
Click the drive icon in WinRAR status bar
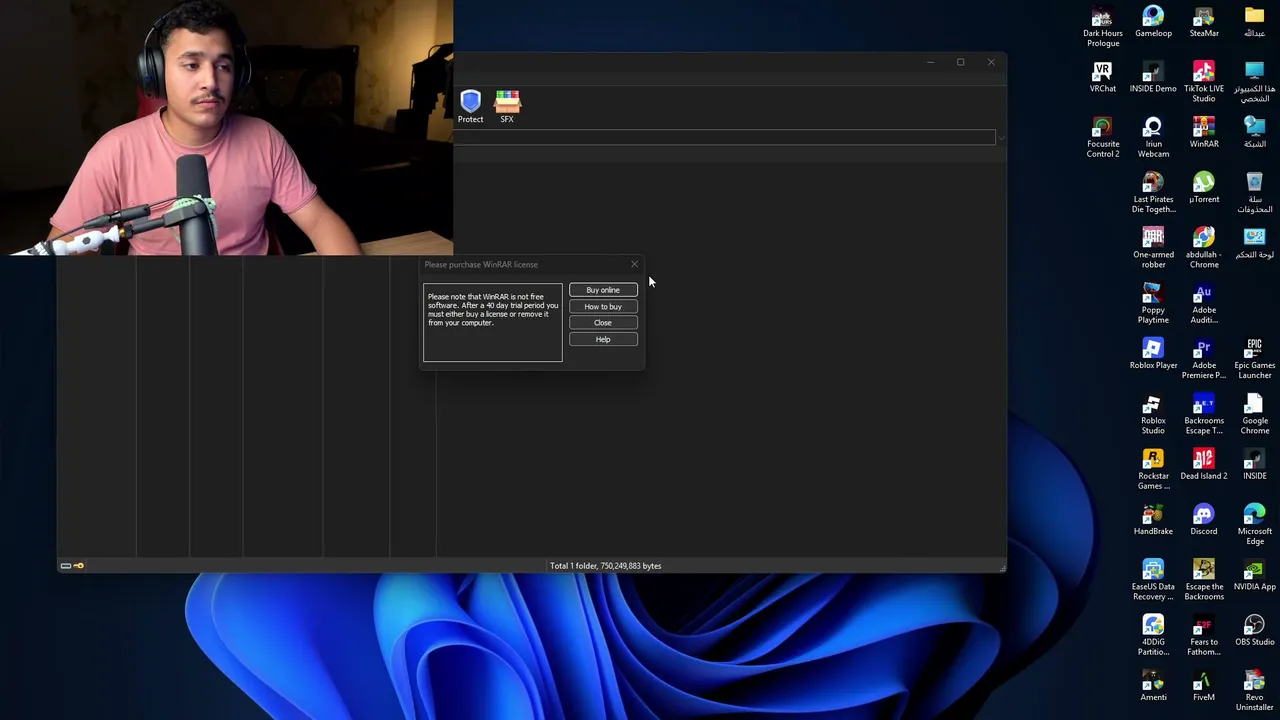66,566
